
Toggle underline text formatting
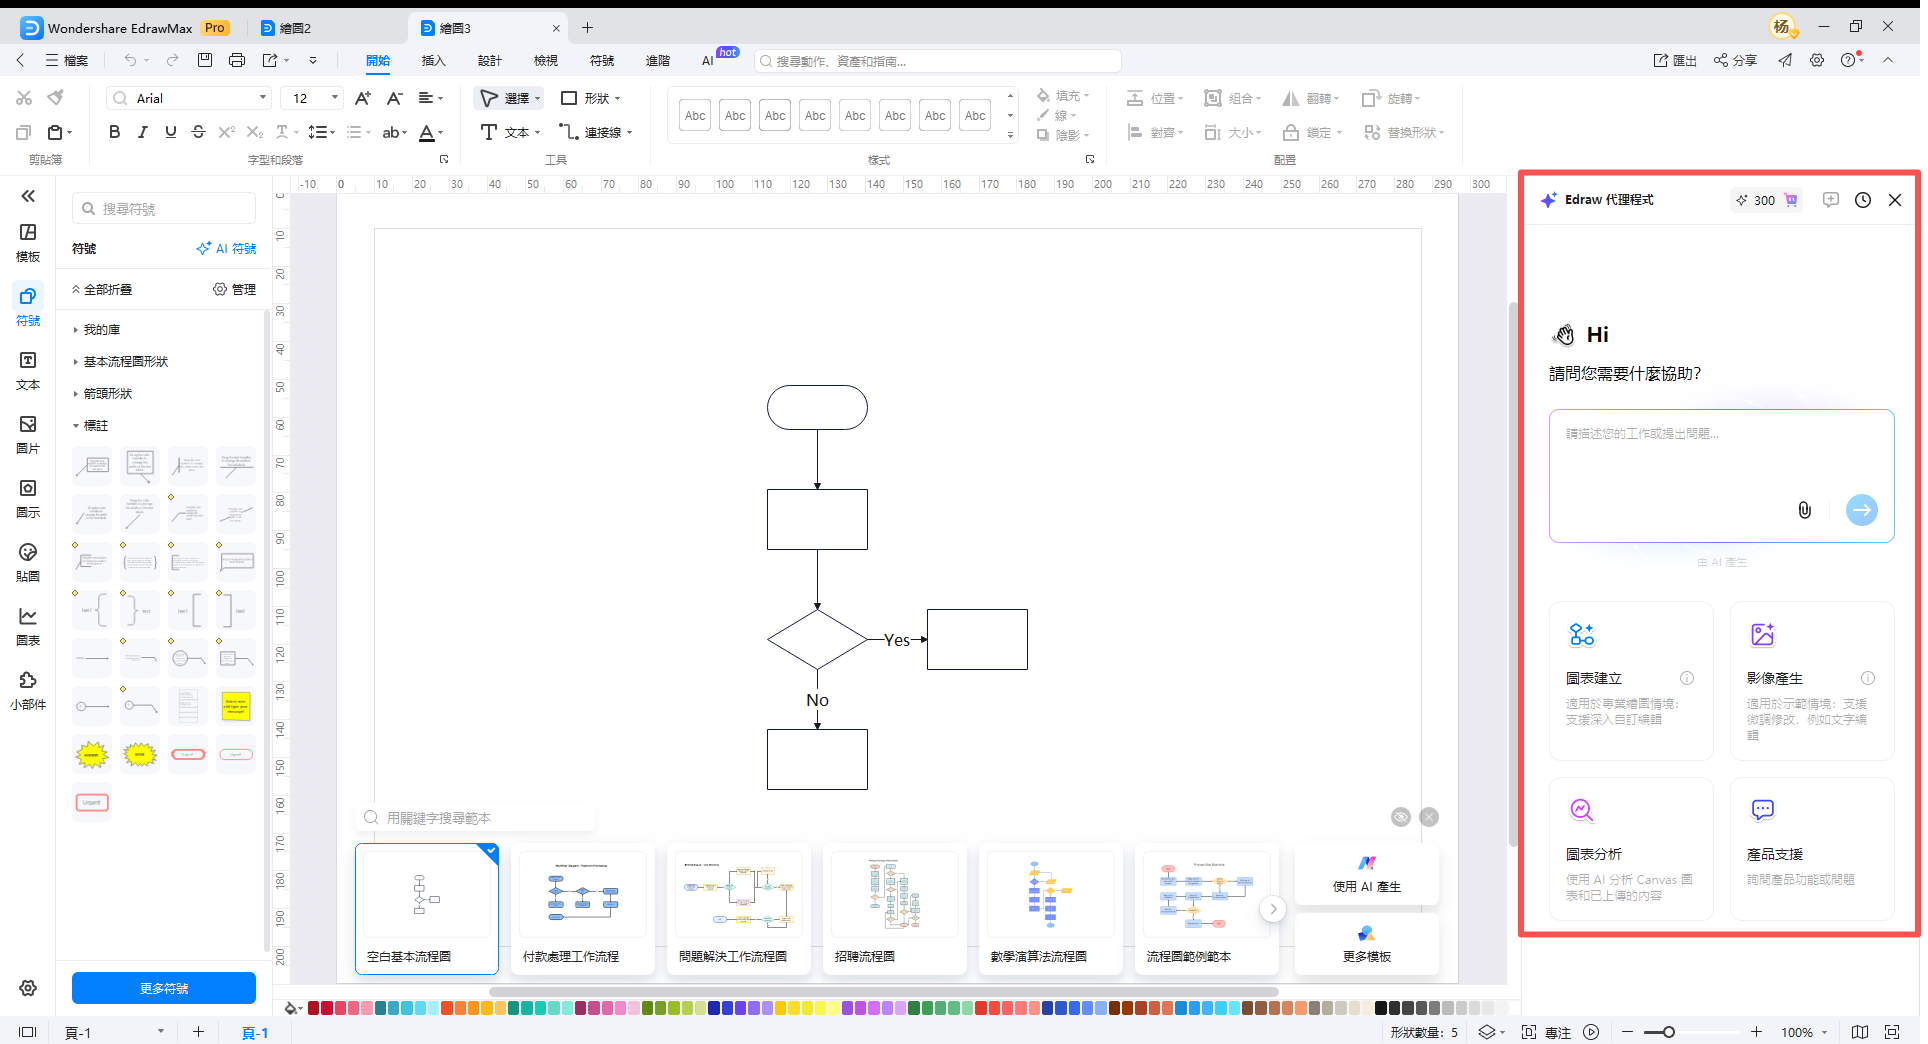(x=171, y=132)
